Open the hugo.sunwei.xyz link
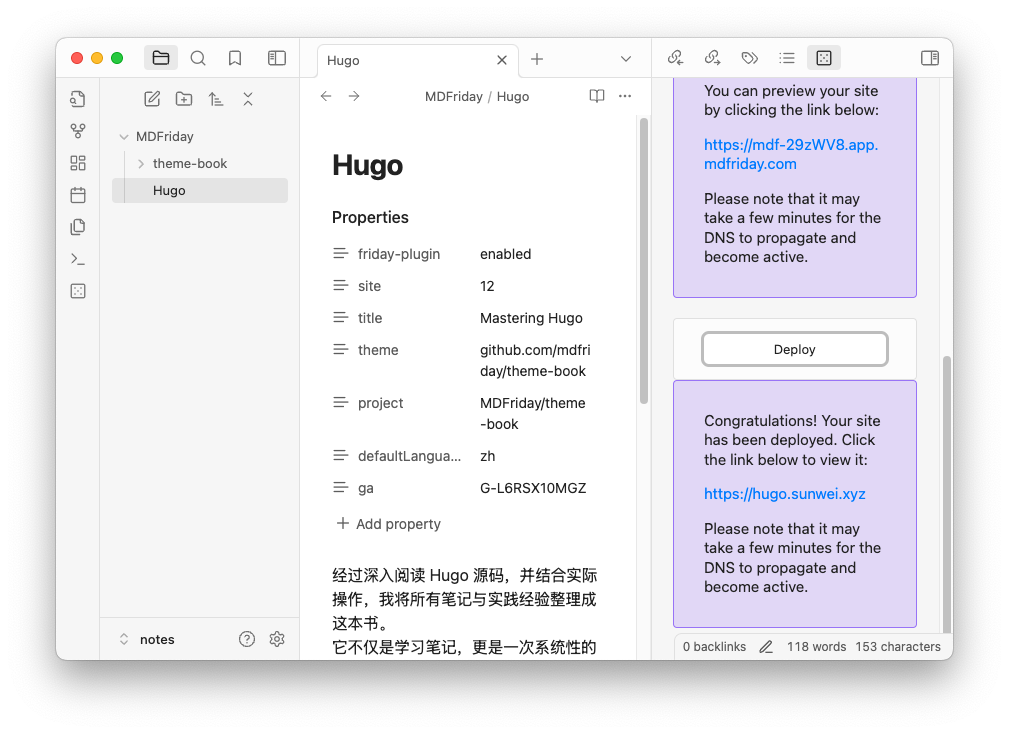1009x734 pixels. (784, 494)
